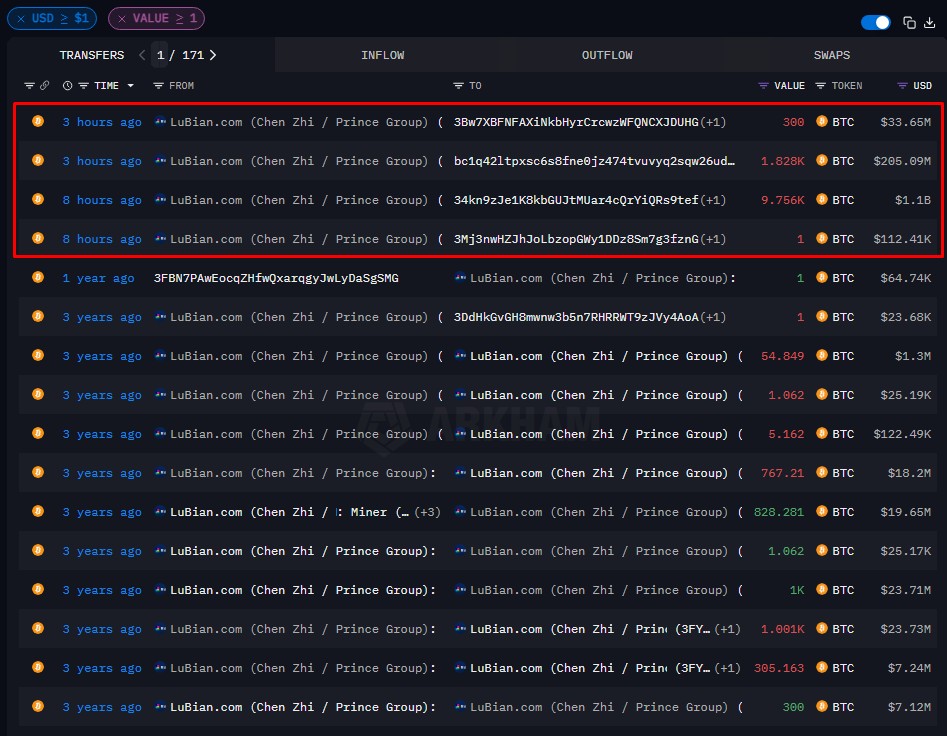Remove the "VALUE ≥ 1" filter chip
The width and height of the screenshot is (947, 736).
pyautogui.click(x=124, y=18)
